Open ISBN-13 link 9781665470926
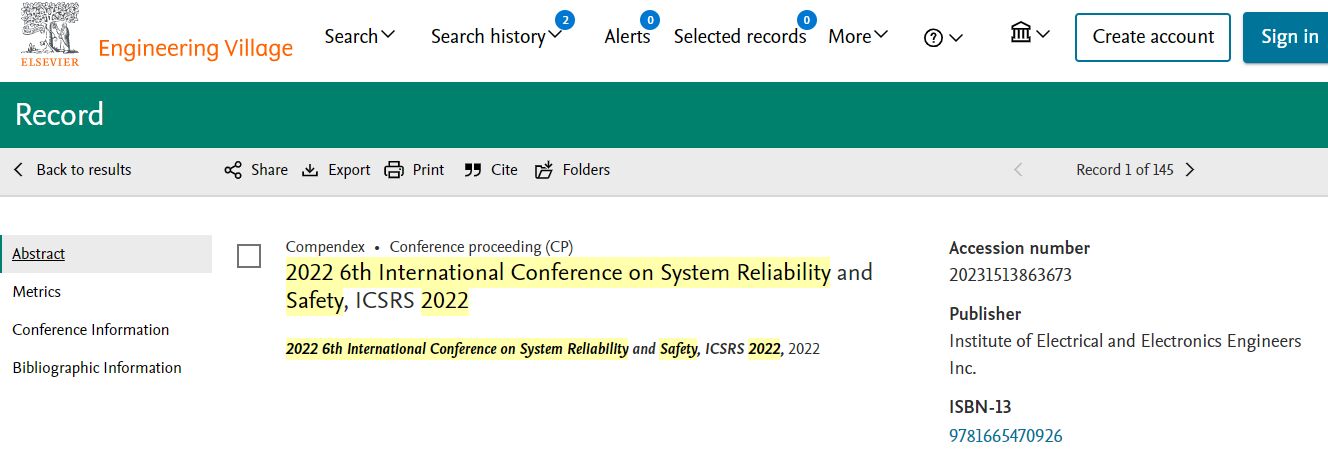 (1006, 435)
